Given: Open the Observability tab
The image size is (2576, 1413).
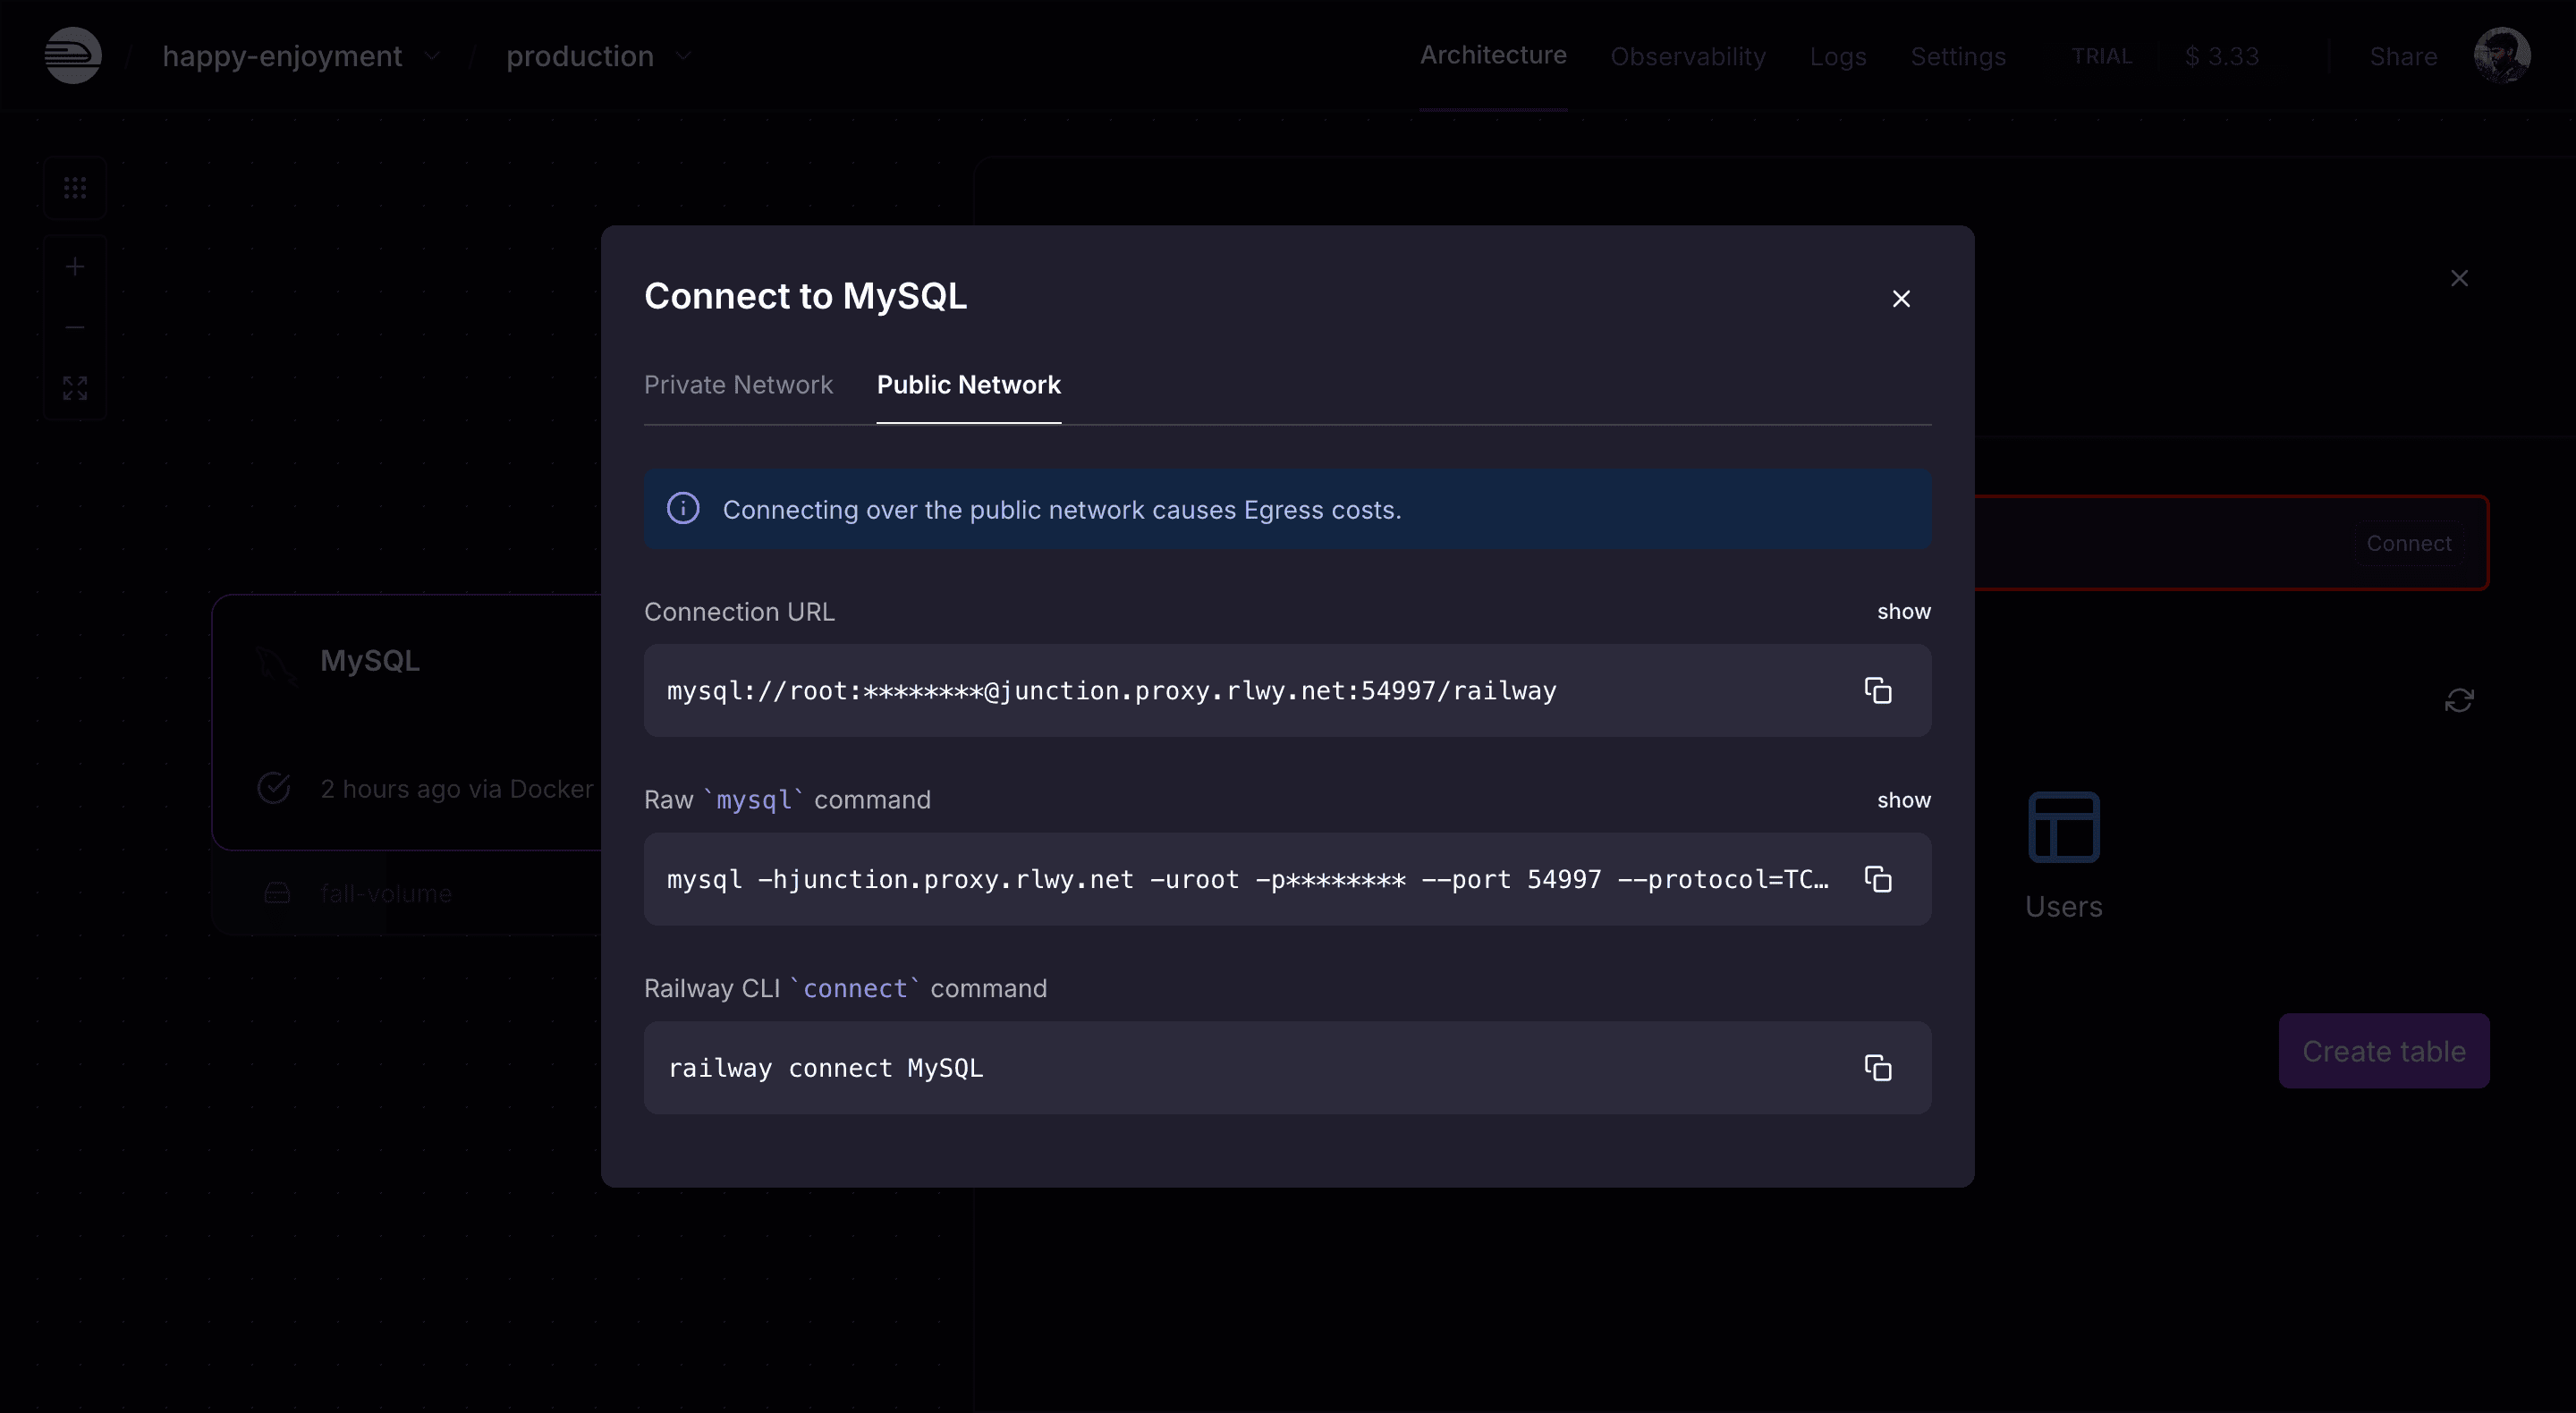Looking at the screenshot, I should pyautogui.click(x=1688, y=56).
